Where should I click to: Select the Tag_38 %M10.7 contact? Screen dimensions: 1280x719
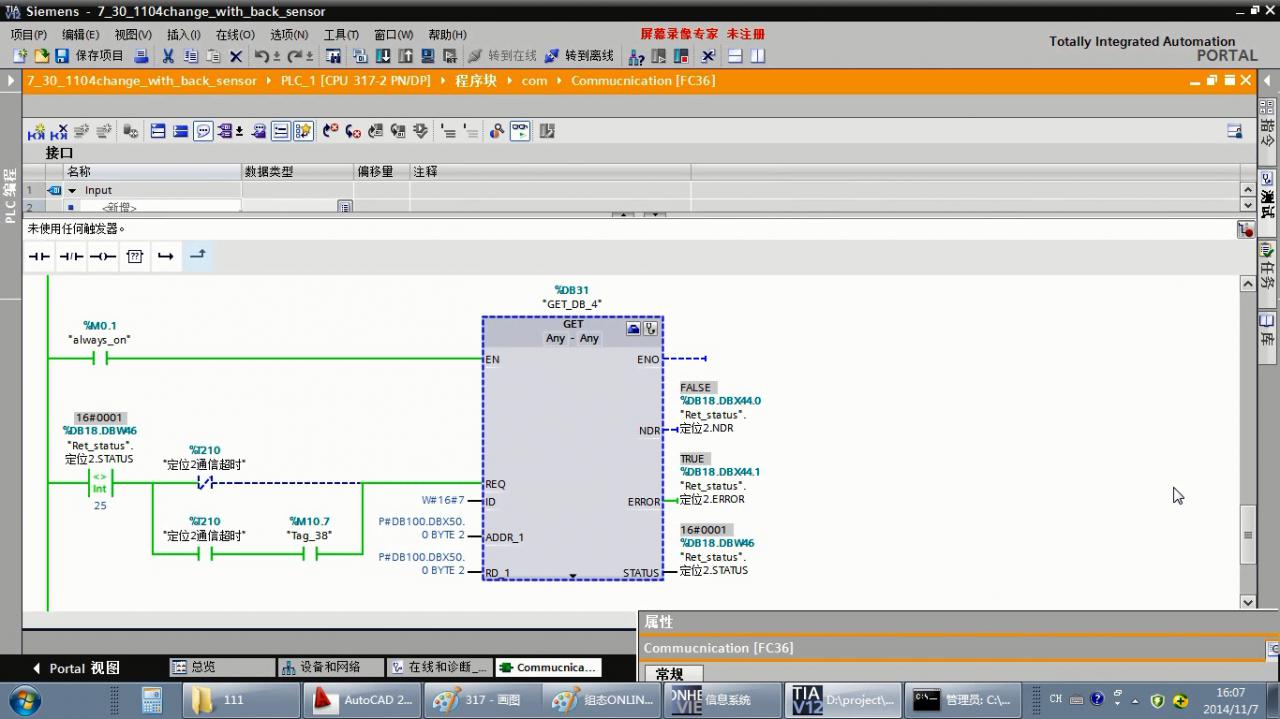tap(309, 554)
